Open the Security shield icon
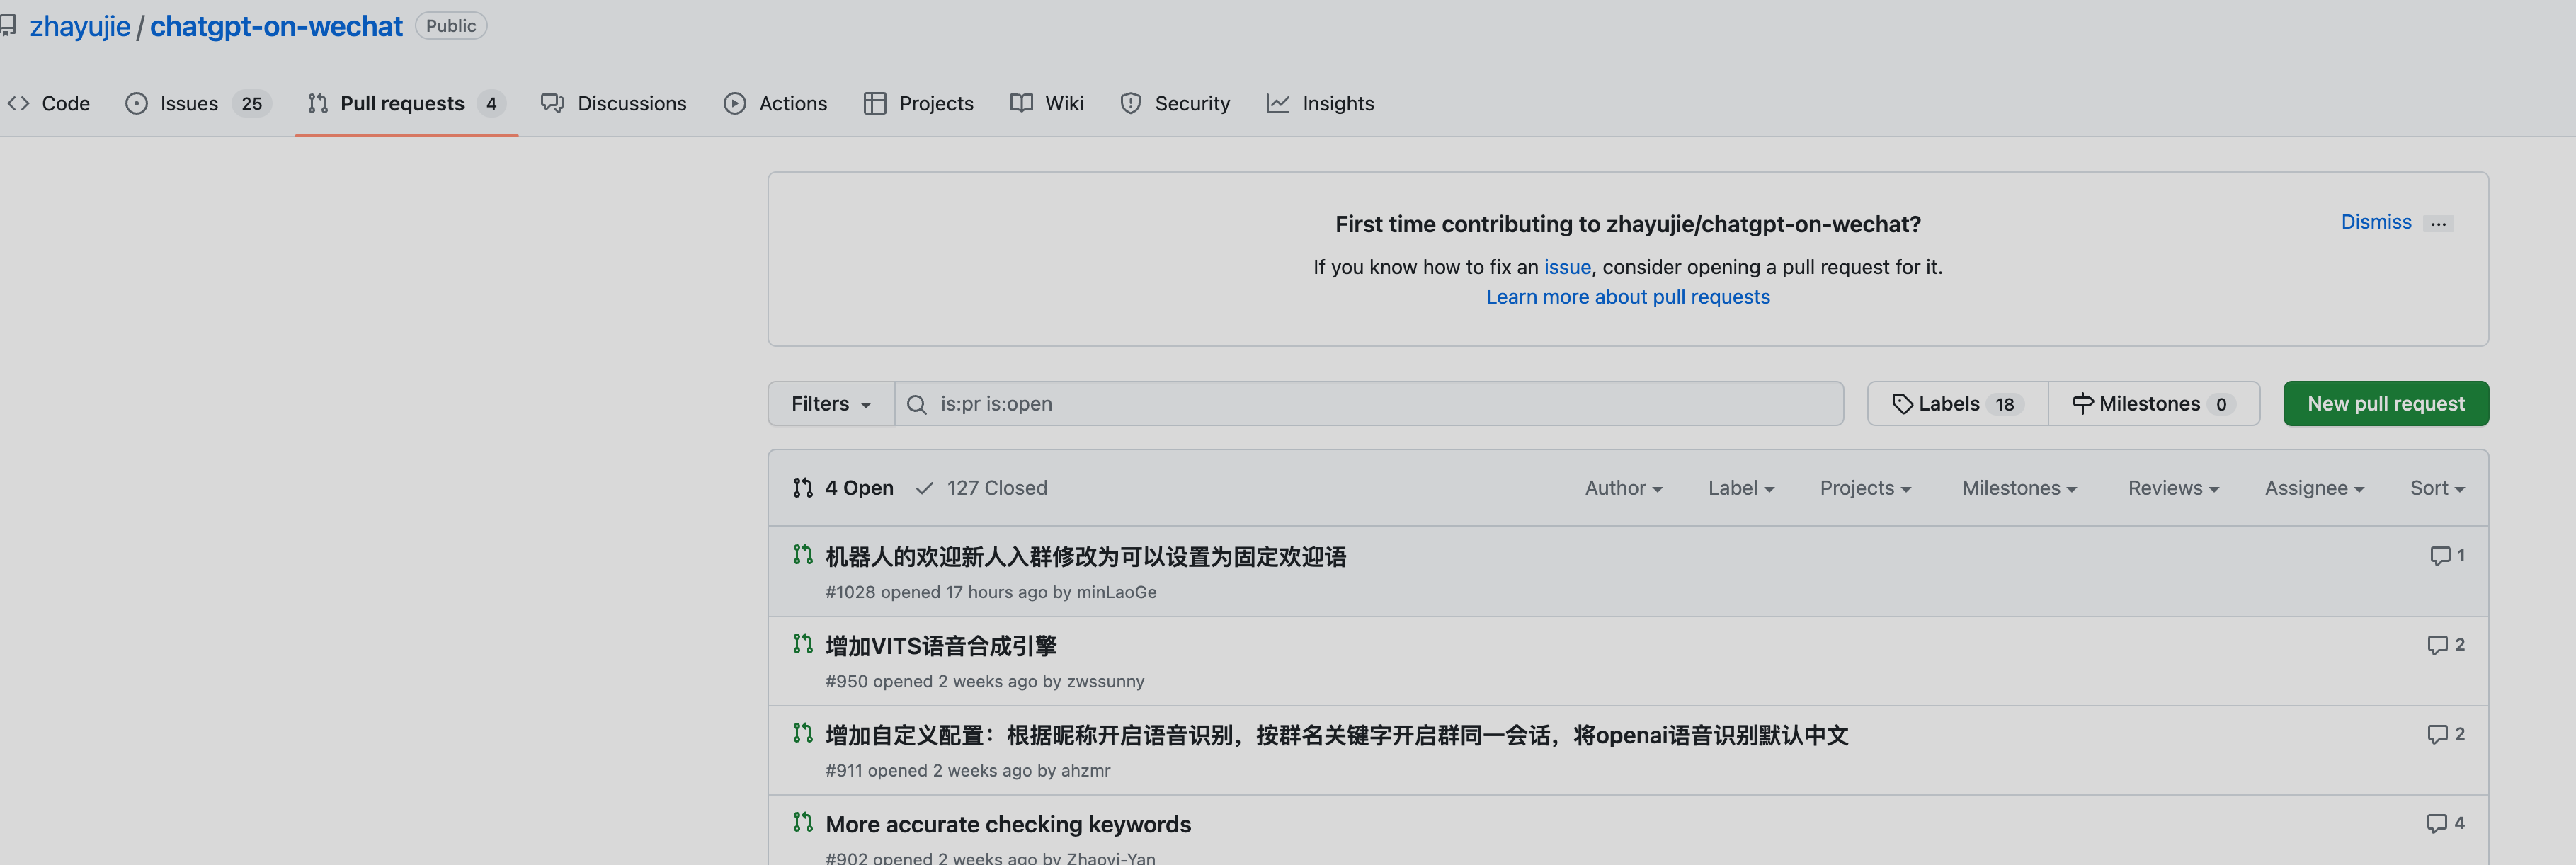 point(1130,103)
